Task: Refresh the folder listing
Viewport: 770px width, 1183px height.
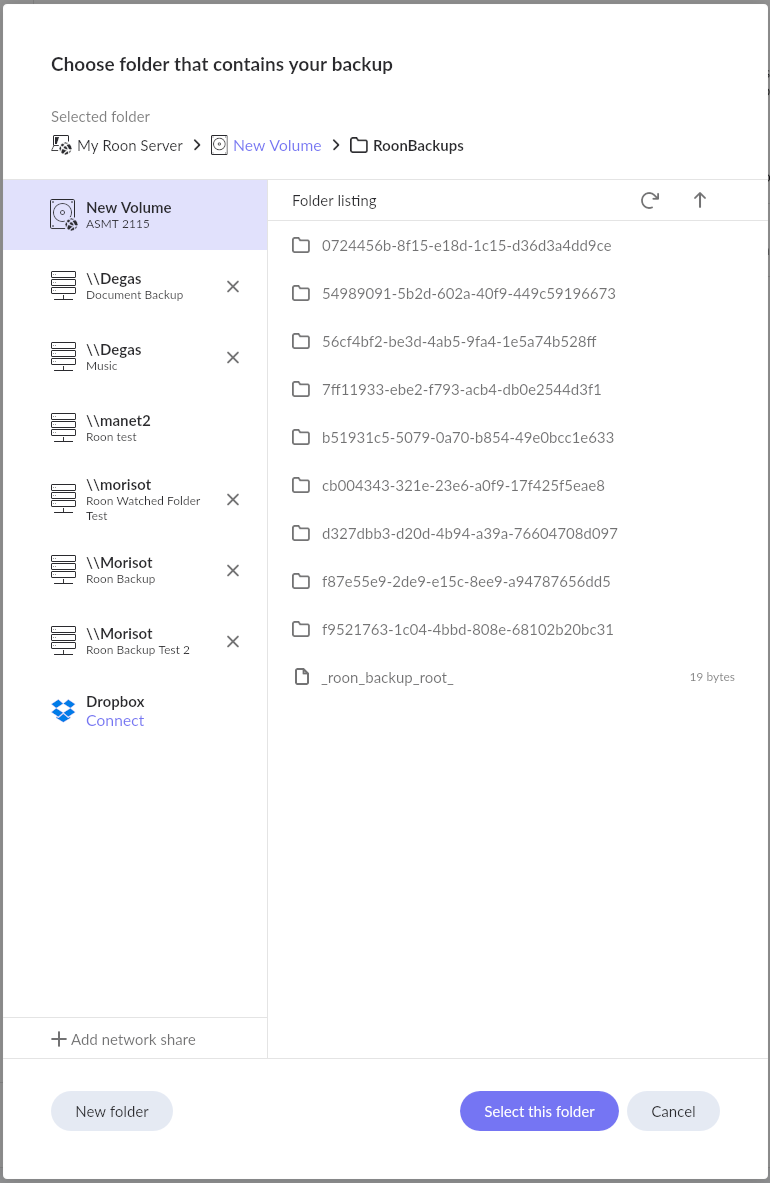Action: [x=649, y=200]
